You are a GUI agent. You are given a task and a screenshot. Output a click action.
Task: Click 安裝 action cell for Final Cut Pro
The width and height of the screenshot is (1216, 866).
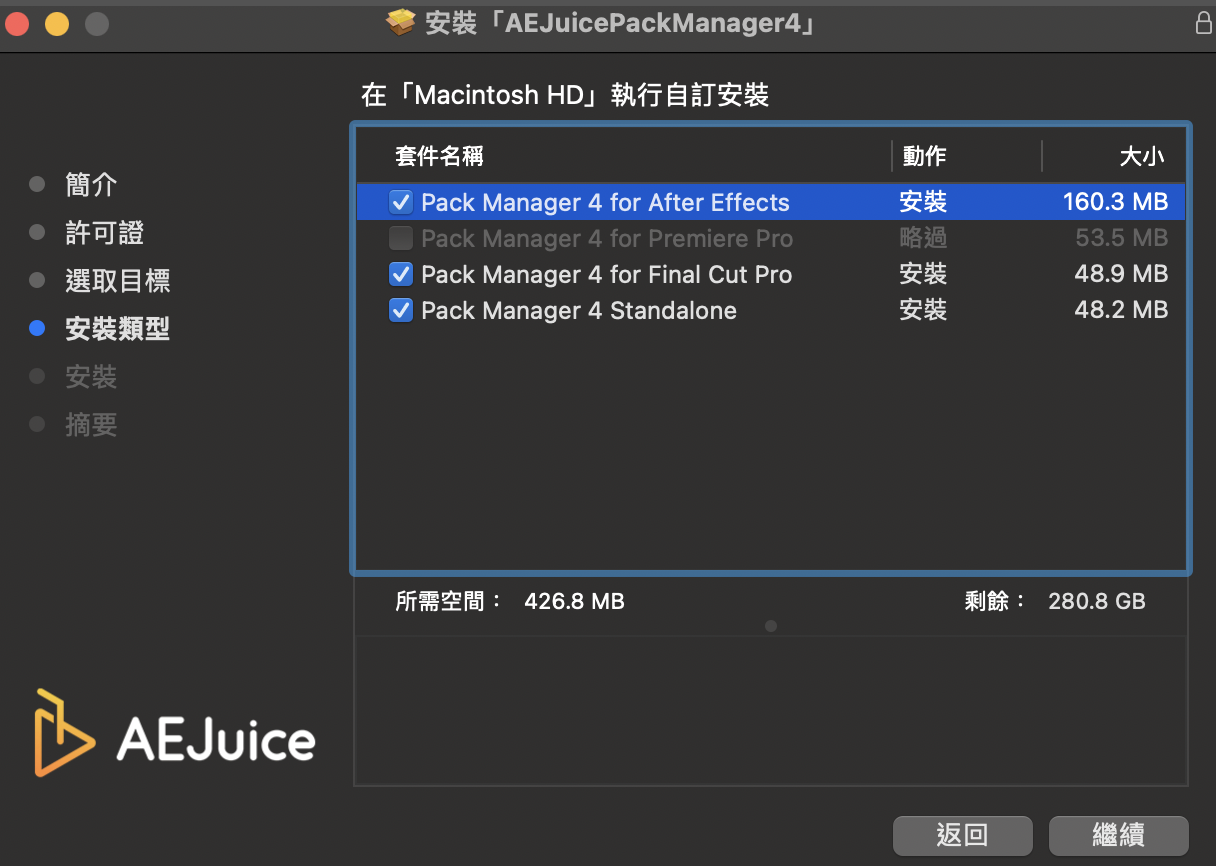923,274
